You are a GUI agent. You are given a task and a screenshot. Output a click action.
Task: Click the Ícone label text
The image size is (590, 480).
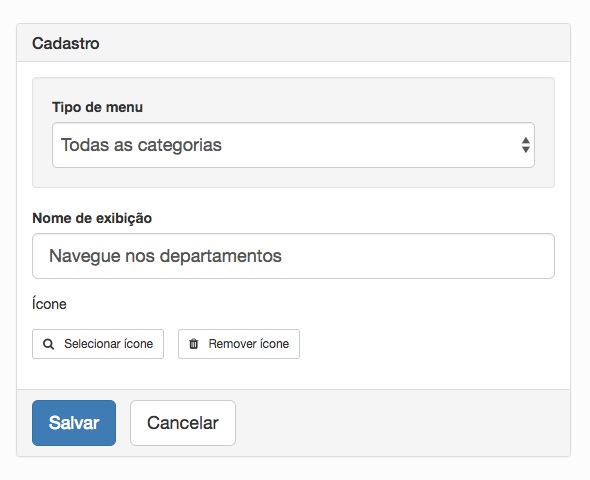pyautogui.click(x=49, y=304)
